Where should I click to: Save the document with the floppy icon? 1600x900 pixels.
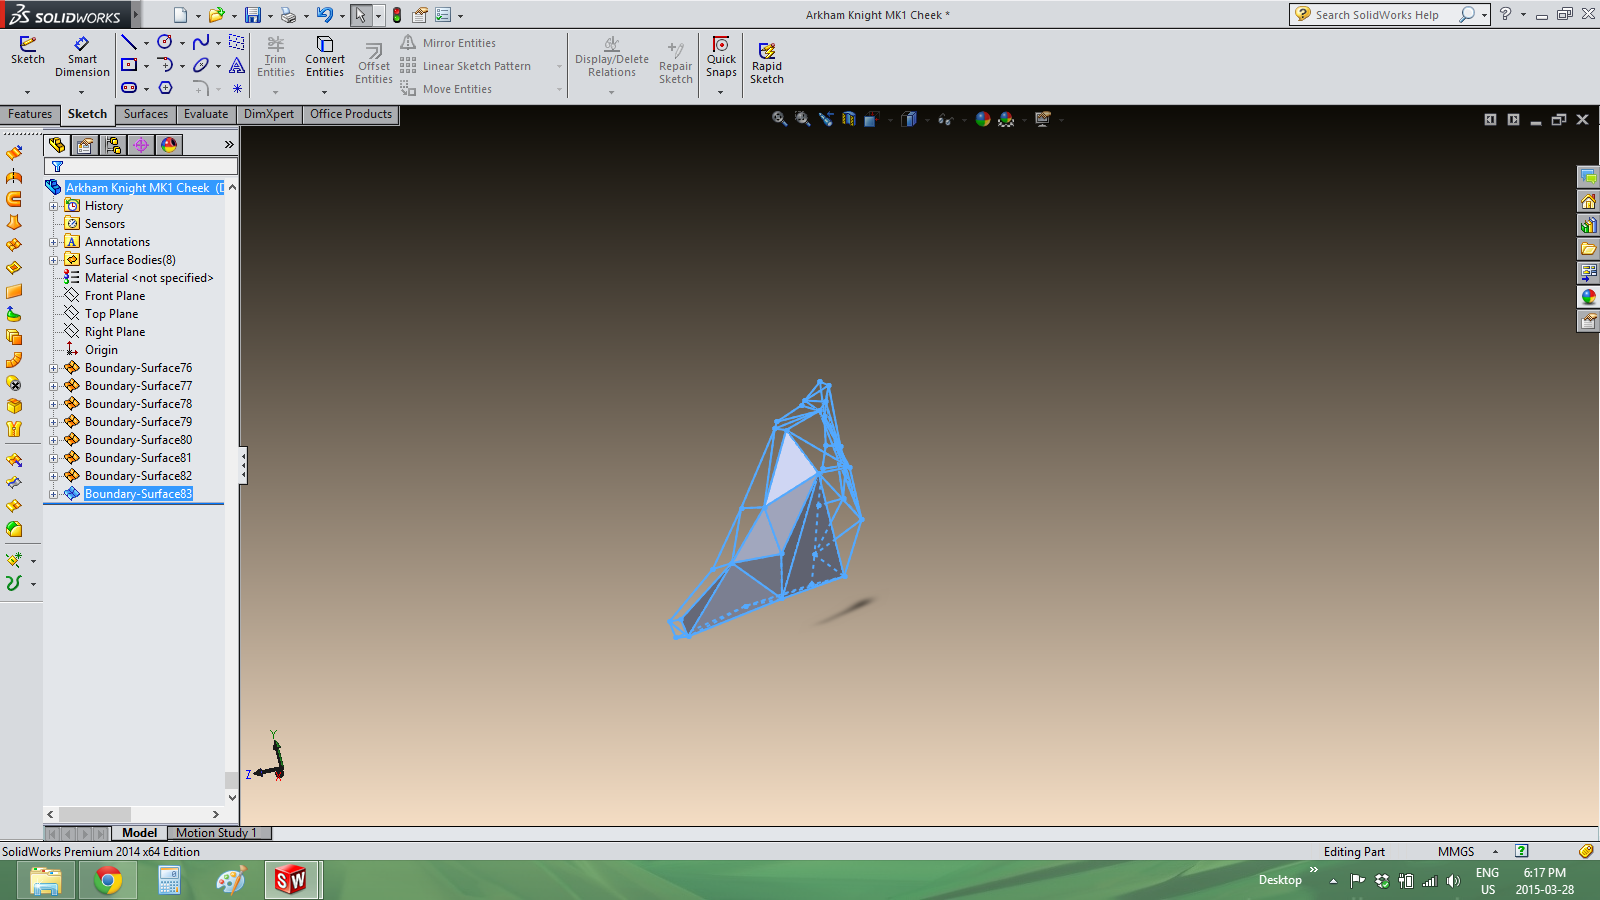[253, 15]
